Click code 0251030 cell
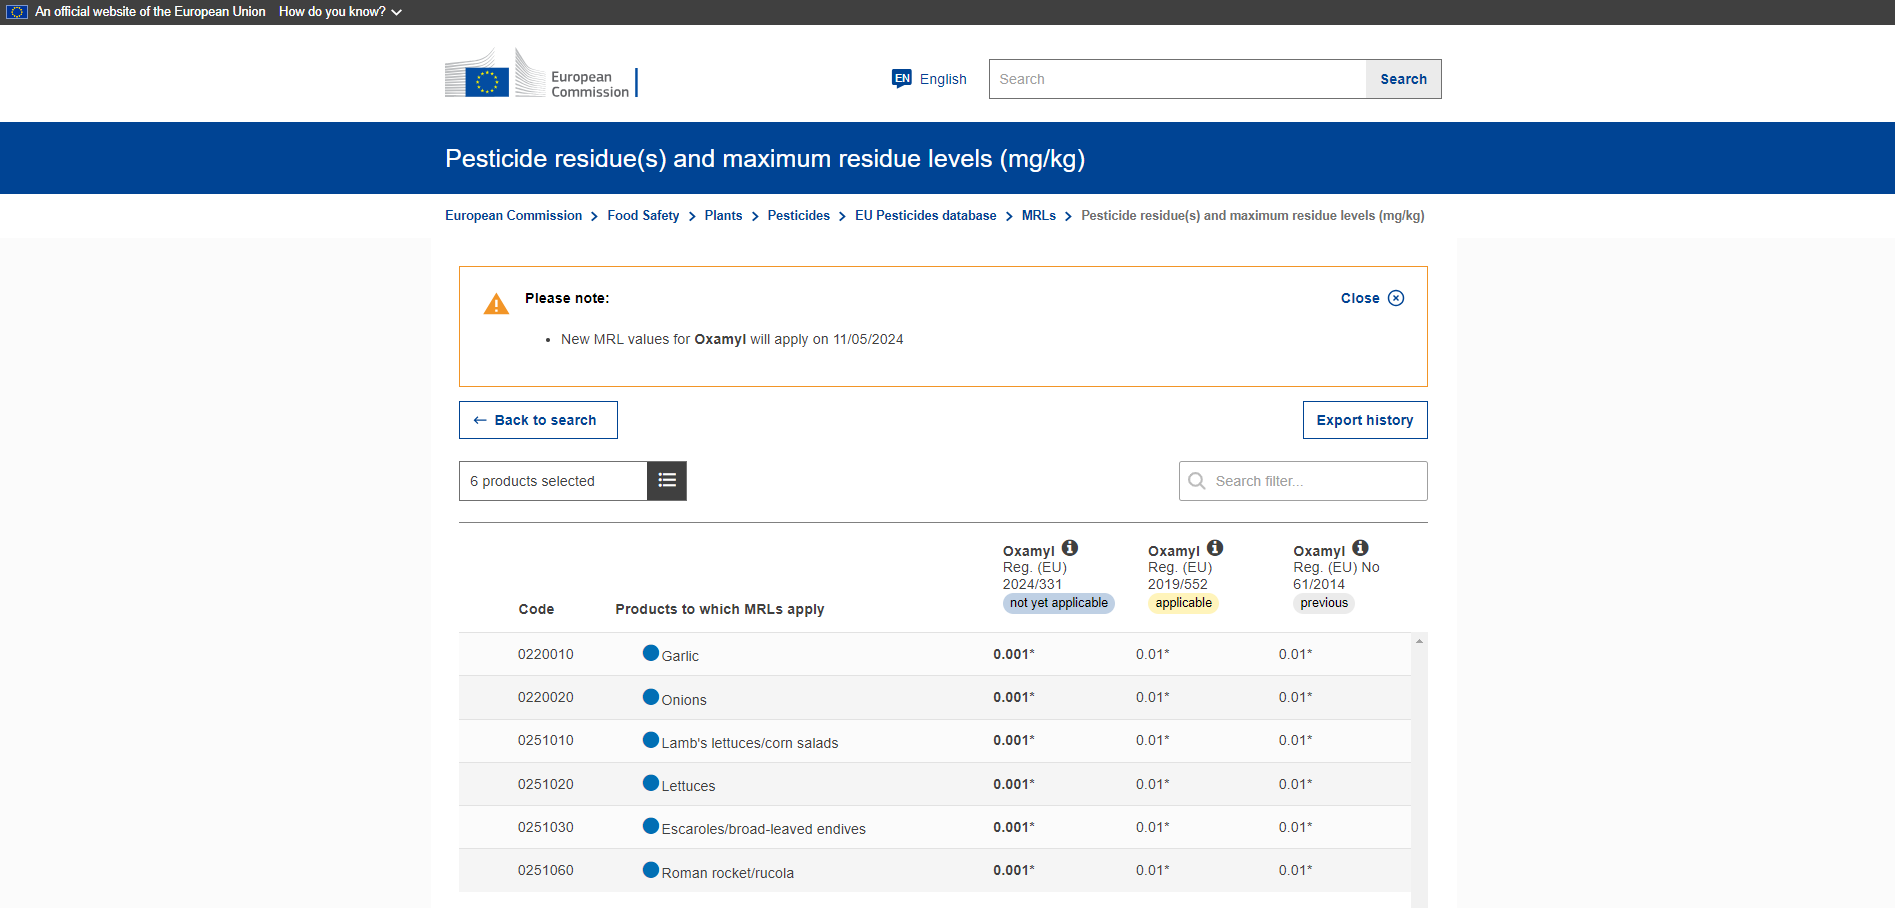 [545, 827]
